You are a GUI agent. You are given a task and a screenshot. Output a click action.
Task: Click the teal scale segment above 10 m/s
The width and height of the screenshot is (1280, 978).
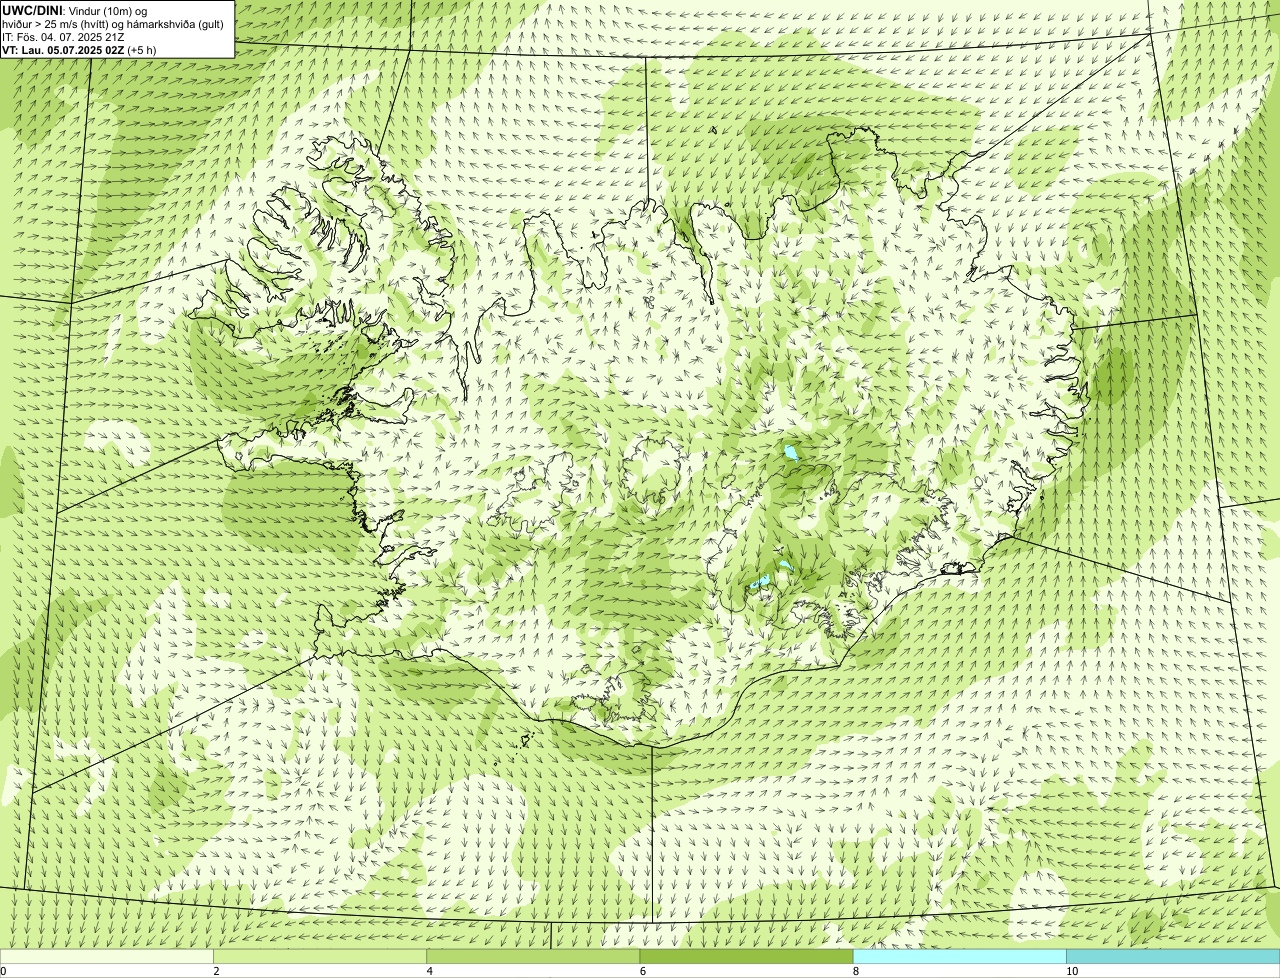click(x=1173, y=957)
